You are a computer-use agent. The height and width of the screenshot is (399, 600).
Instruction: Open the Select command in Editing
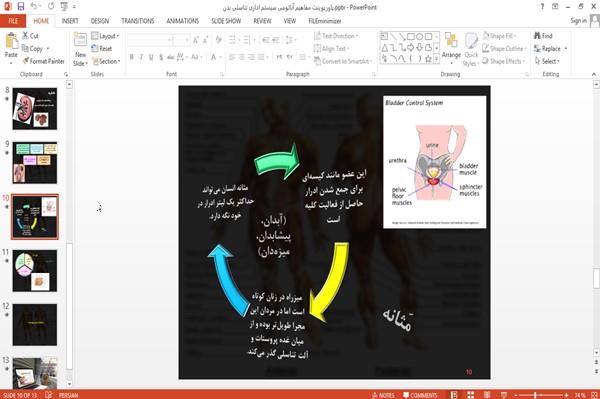(x=547, y=61)
